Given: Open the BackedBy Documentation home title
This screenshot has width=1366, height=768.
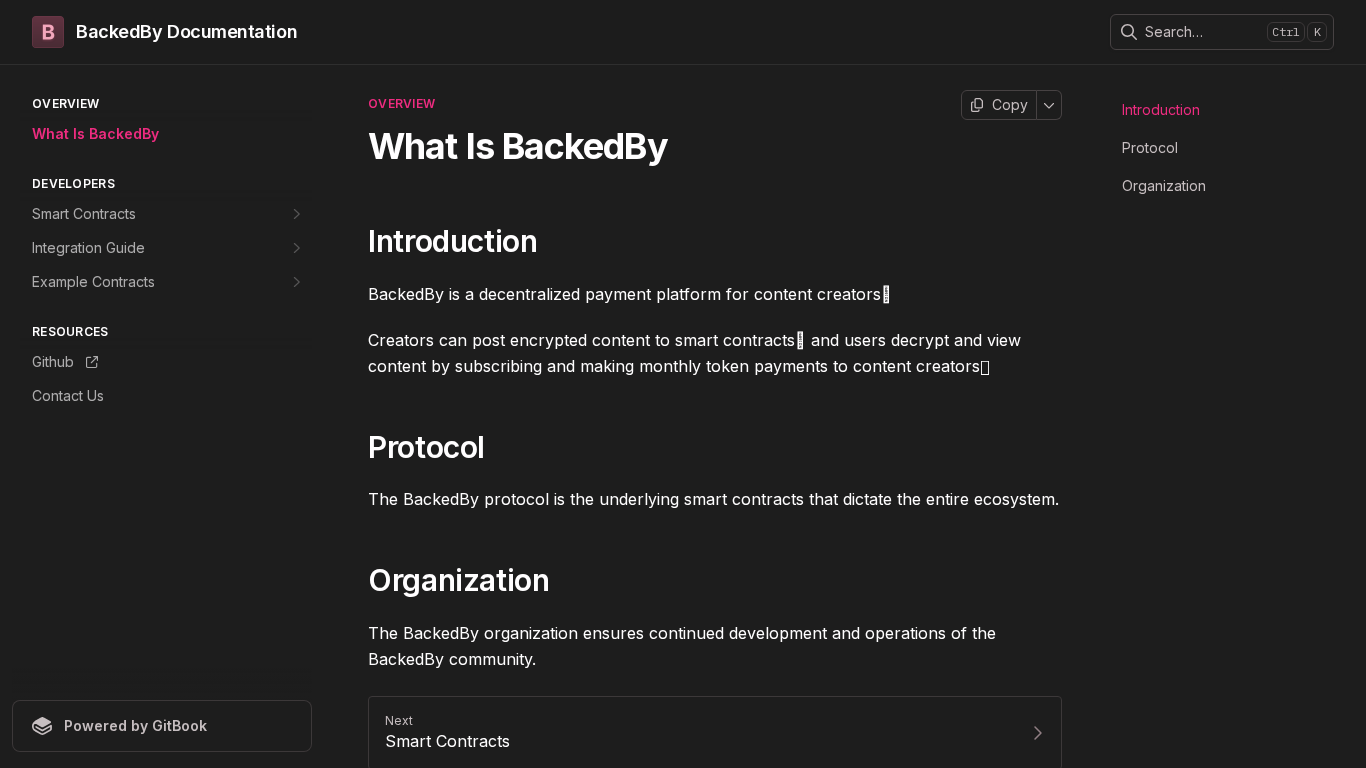Looking at the screenshot, I should pos(186,32).
